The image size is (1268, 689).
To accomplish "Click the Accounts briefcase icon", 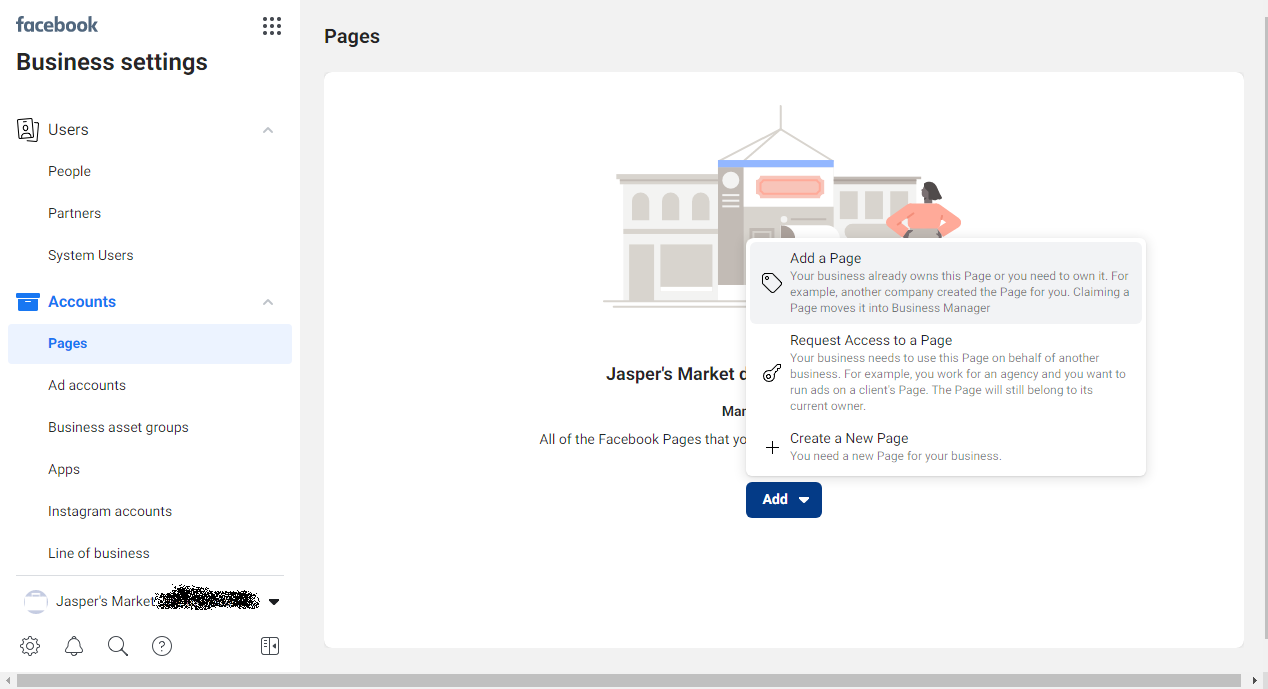I will click(x=28, y=302).
